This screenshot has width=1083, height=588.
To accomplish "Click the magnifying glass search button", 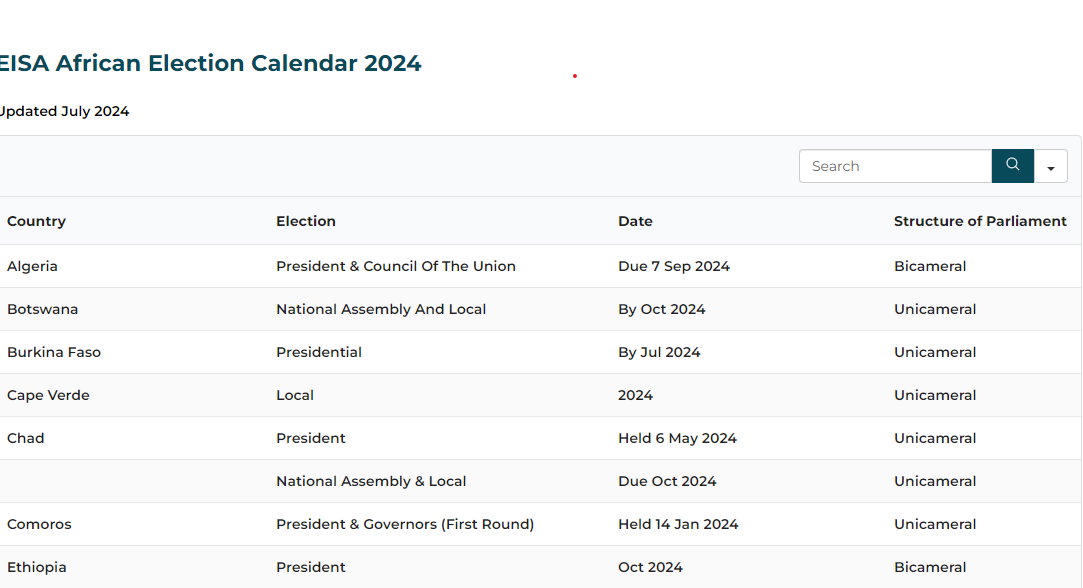I will click(1012, 166).
